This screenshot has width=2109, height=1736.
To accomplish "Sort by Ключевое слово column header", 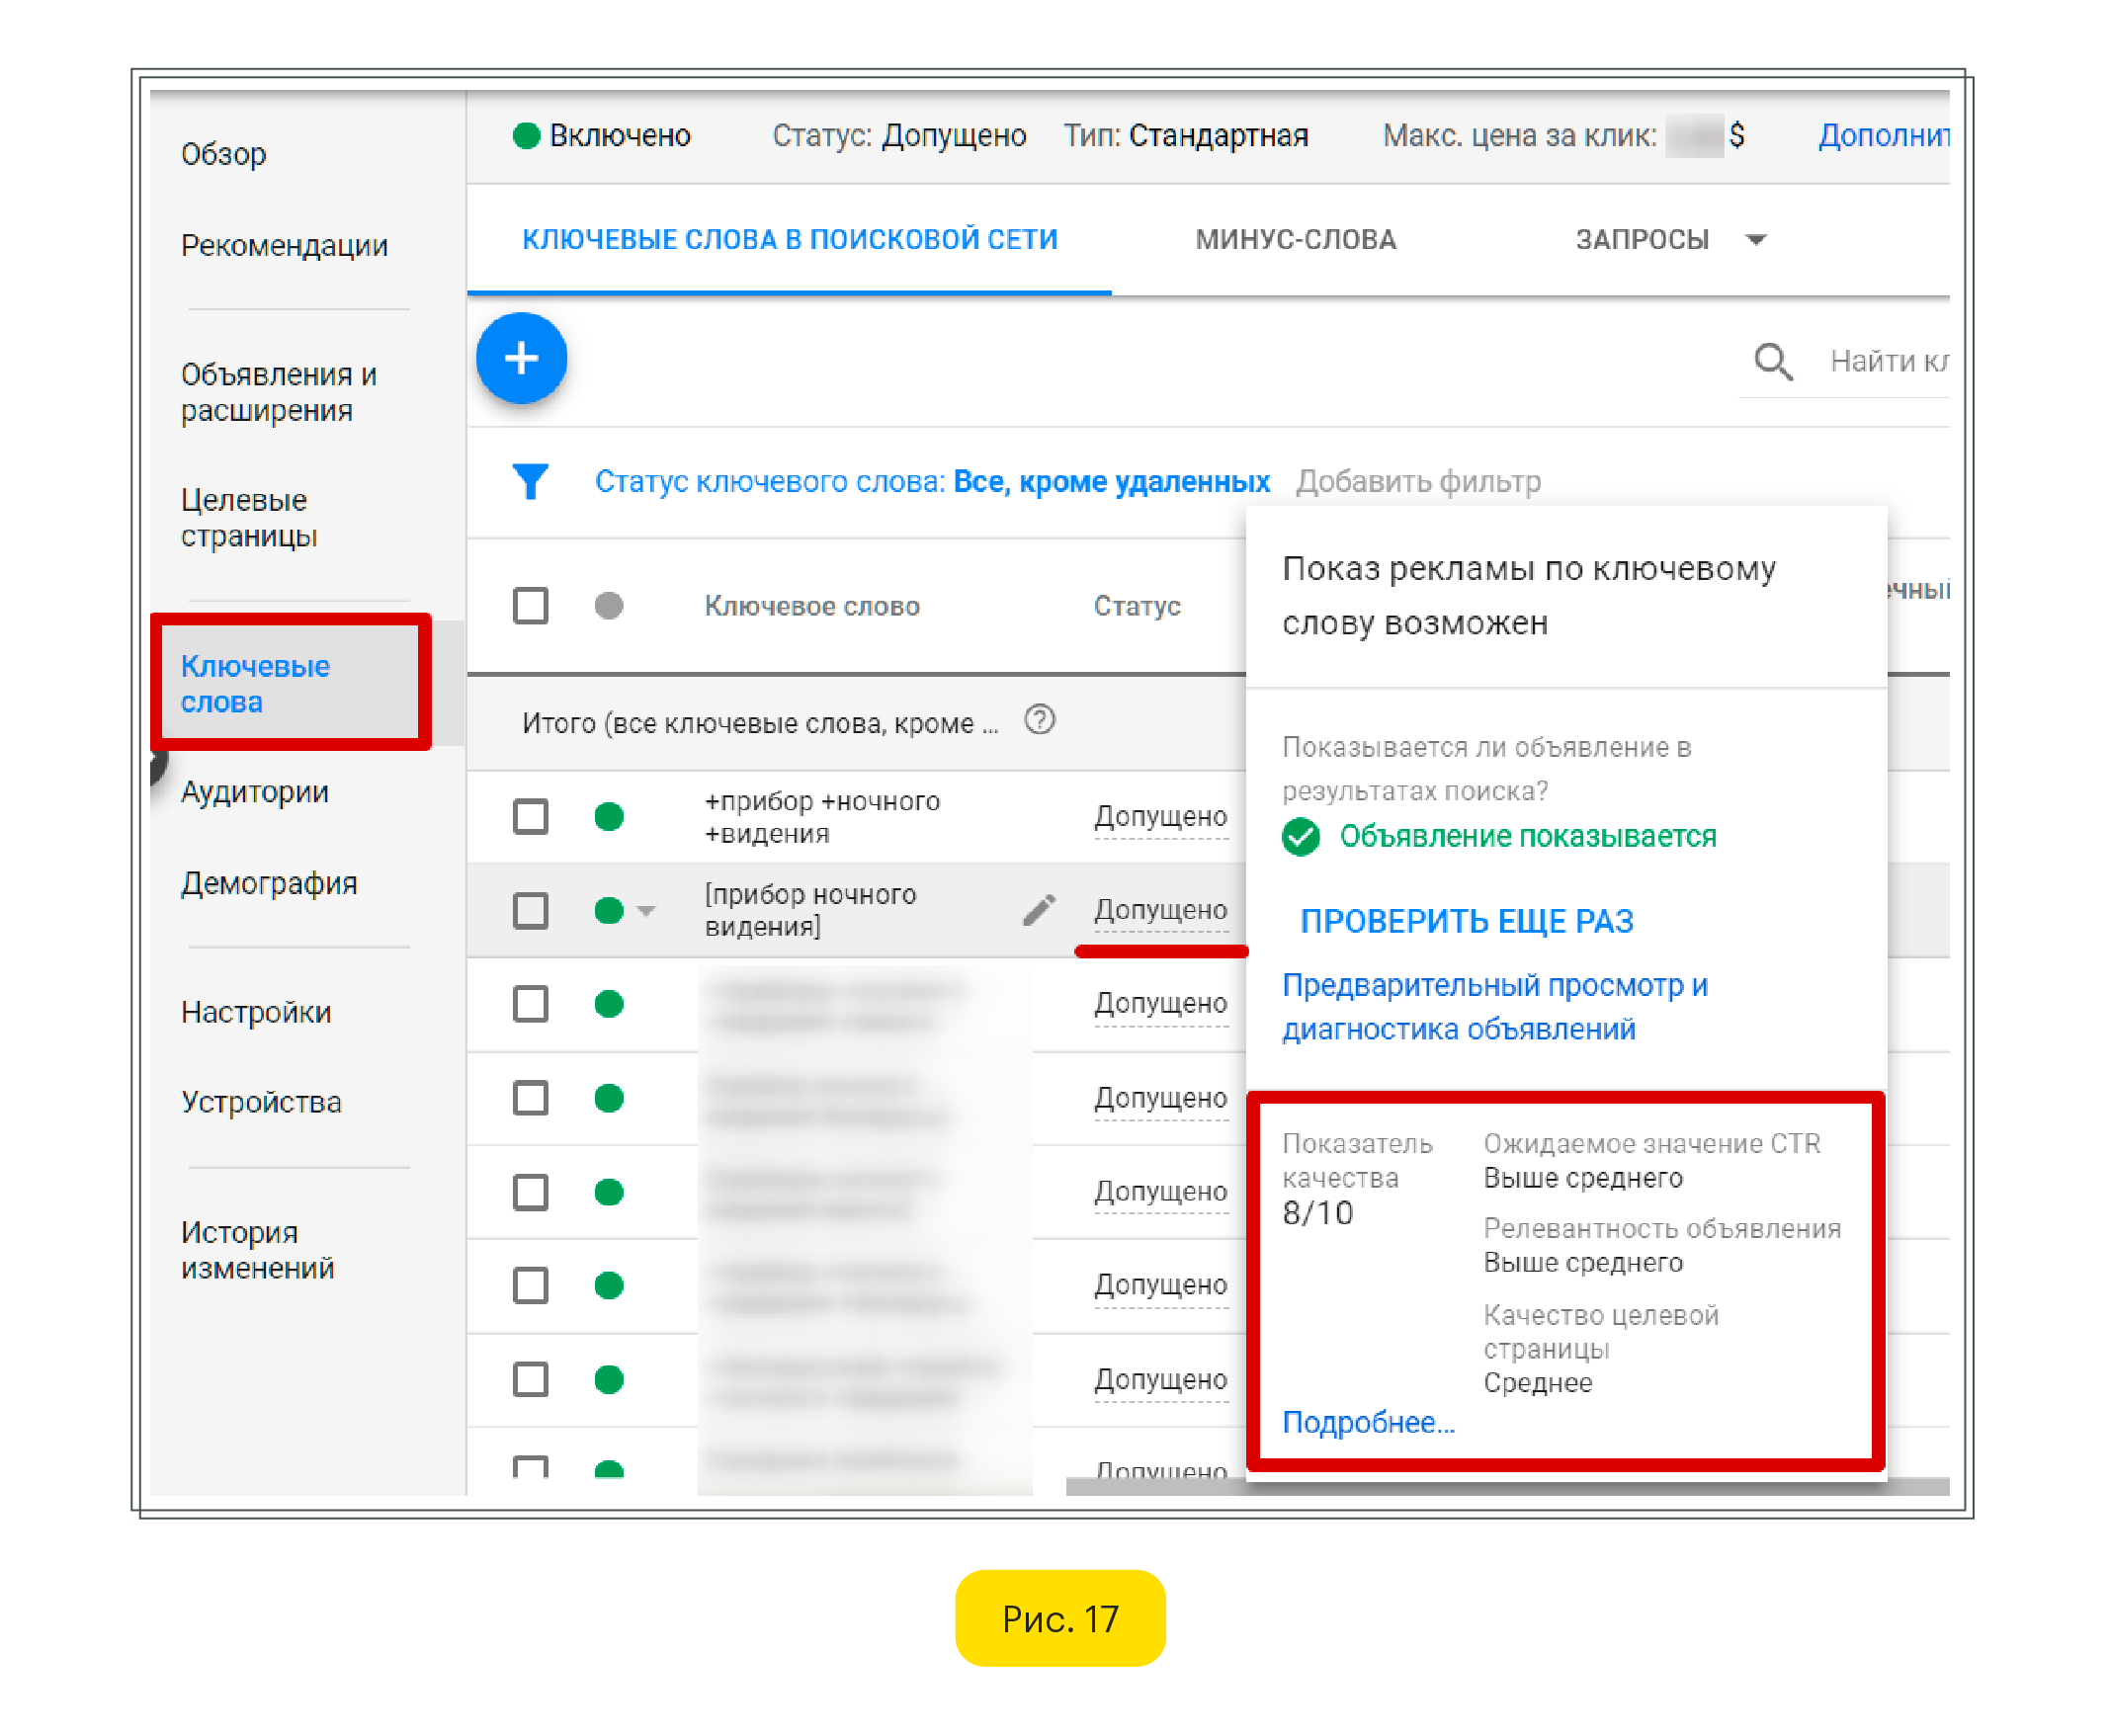I will 811,605.
